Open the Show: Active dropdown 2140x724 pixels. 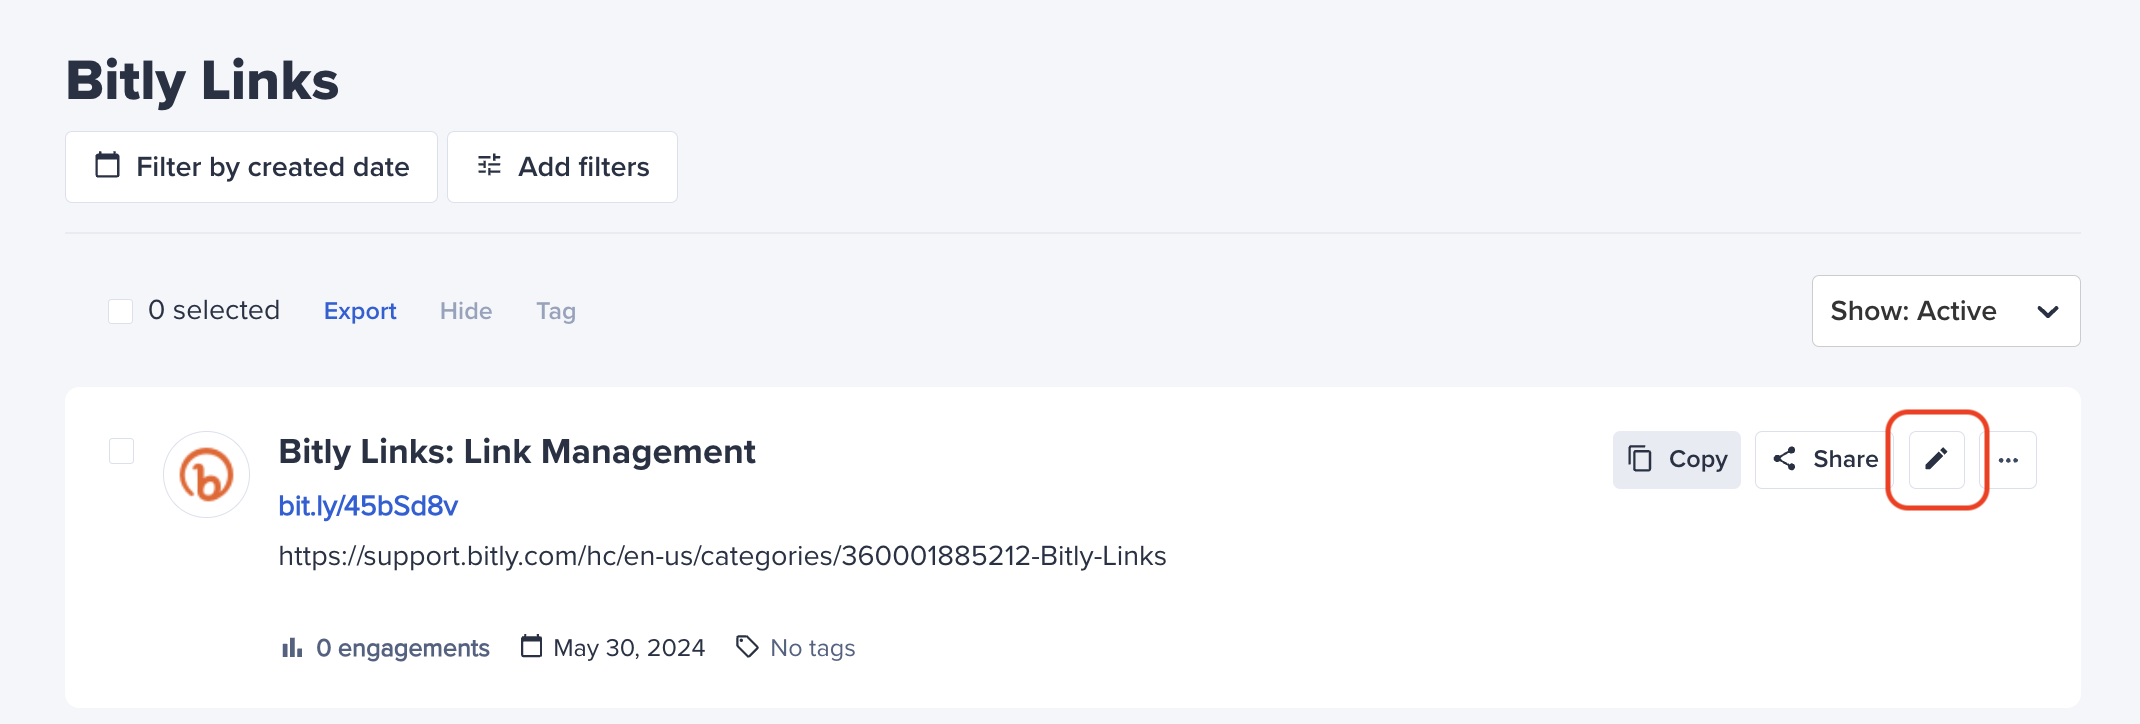pyautogui.click(x=1945, y=310)
